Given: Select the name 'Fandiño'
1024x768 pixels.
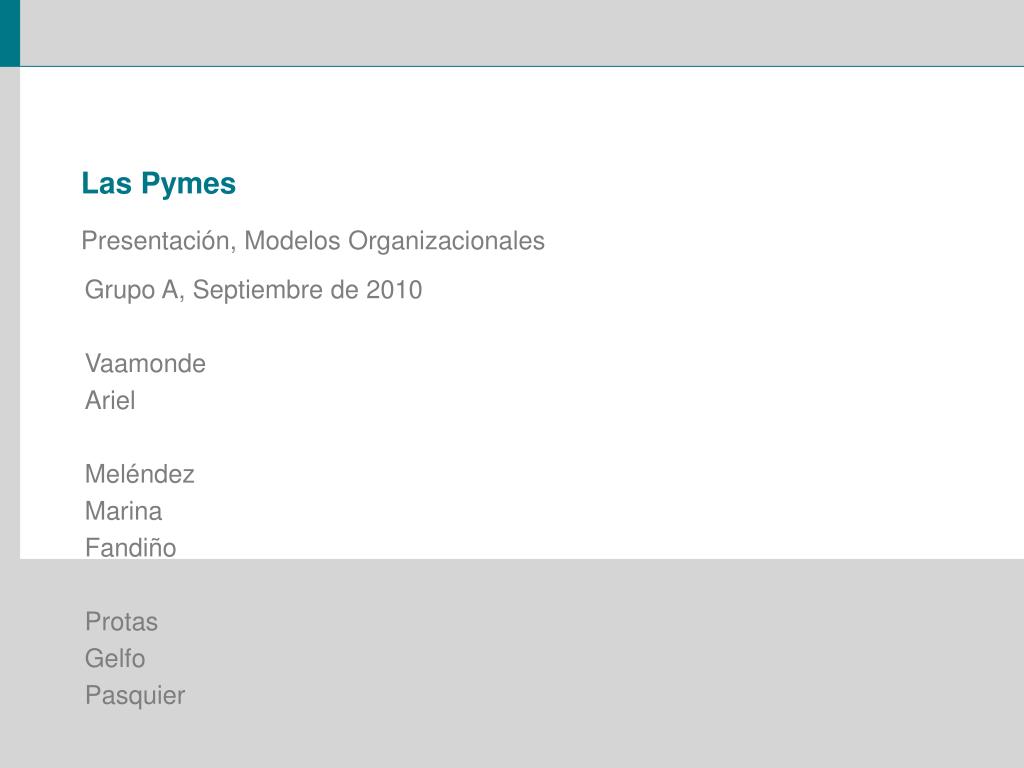Looking at the screenshot, I should pyautogui.click(x=131, y=547).
